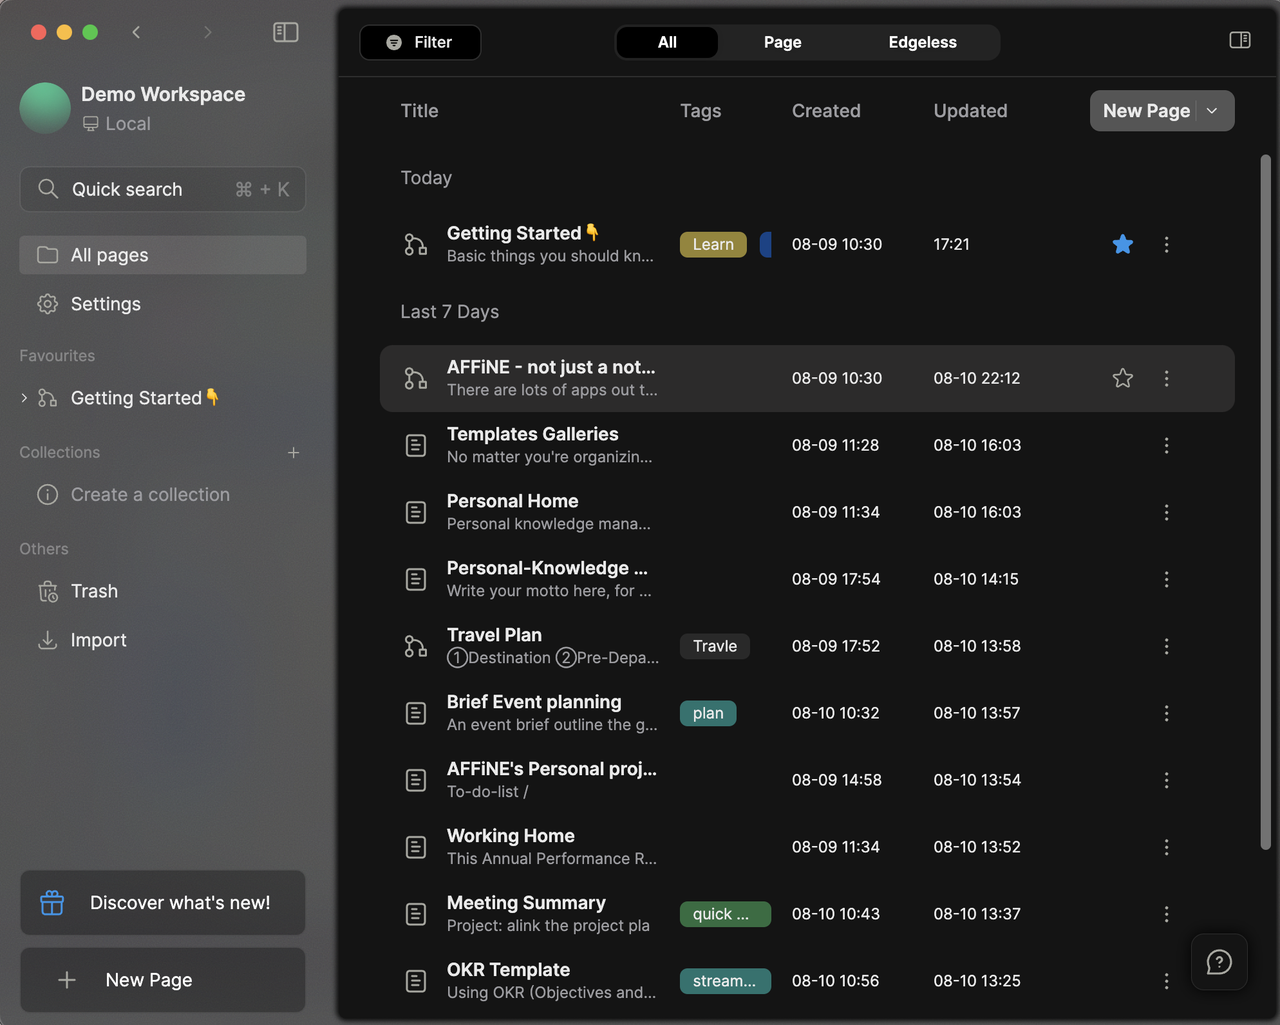Click the quick ... tag on Meeting Summary
Image resolution: width=1280 pixels, height=1025 pixels.
[725, 914]
